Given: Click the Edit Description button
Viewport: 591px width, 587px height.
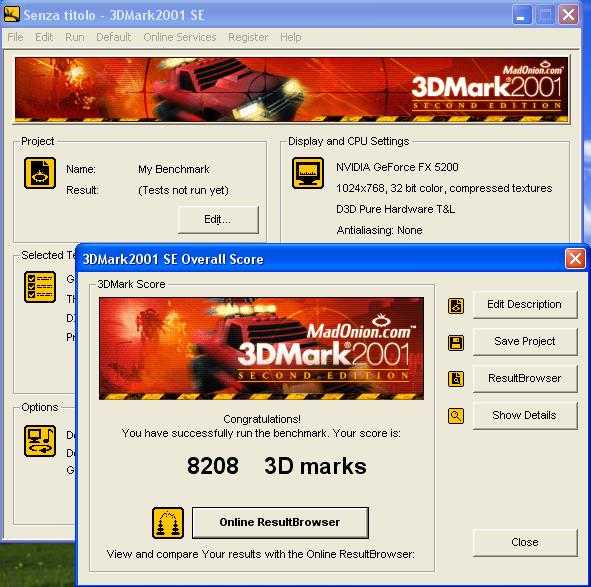Looking at the screenshot, I should pos(525,305).
